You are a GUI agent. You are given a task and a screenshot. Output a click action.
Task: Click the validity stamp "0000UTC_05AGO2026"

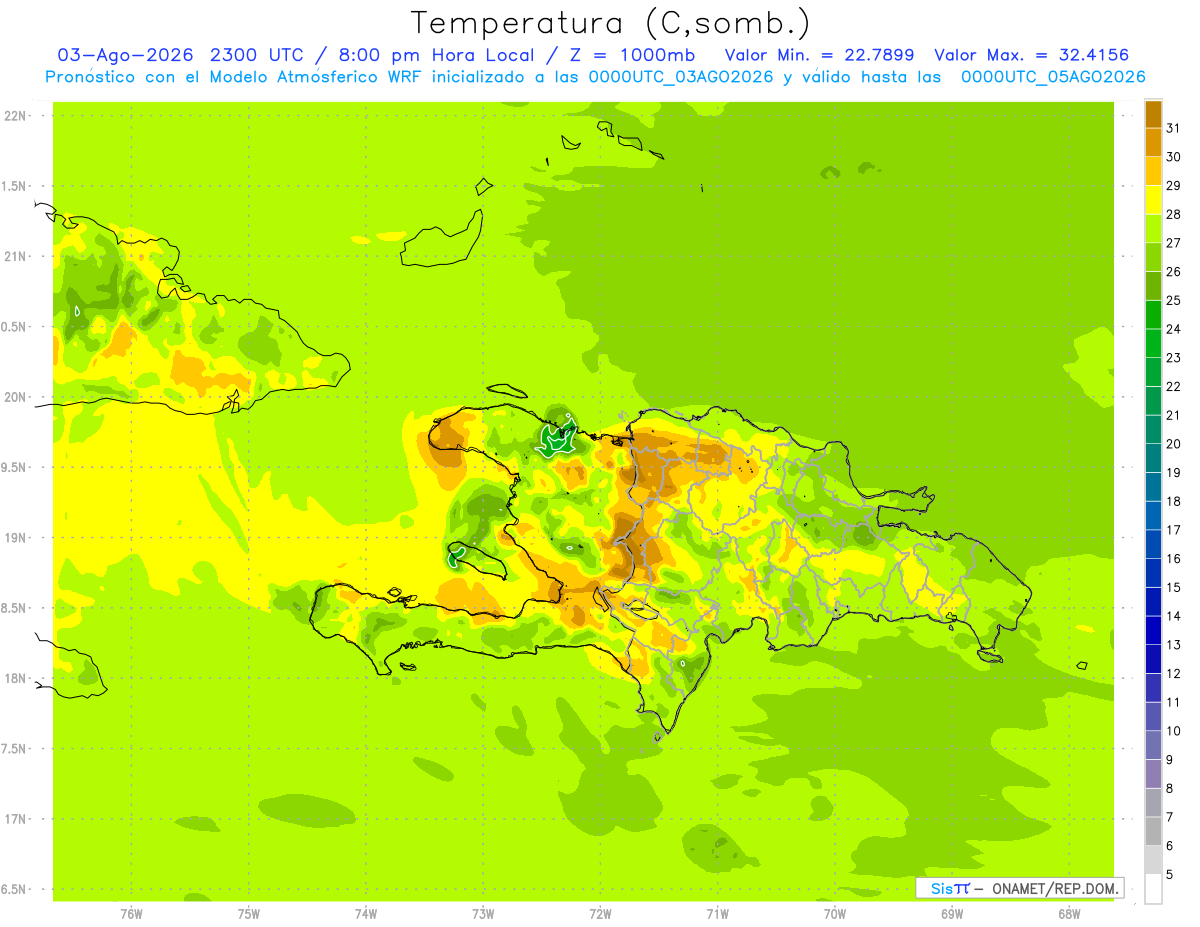1053,77
